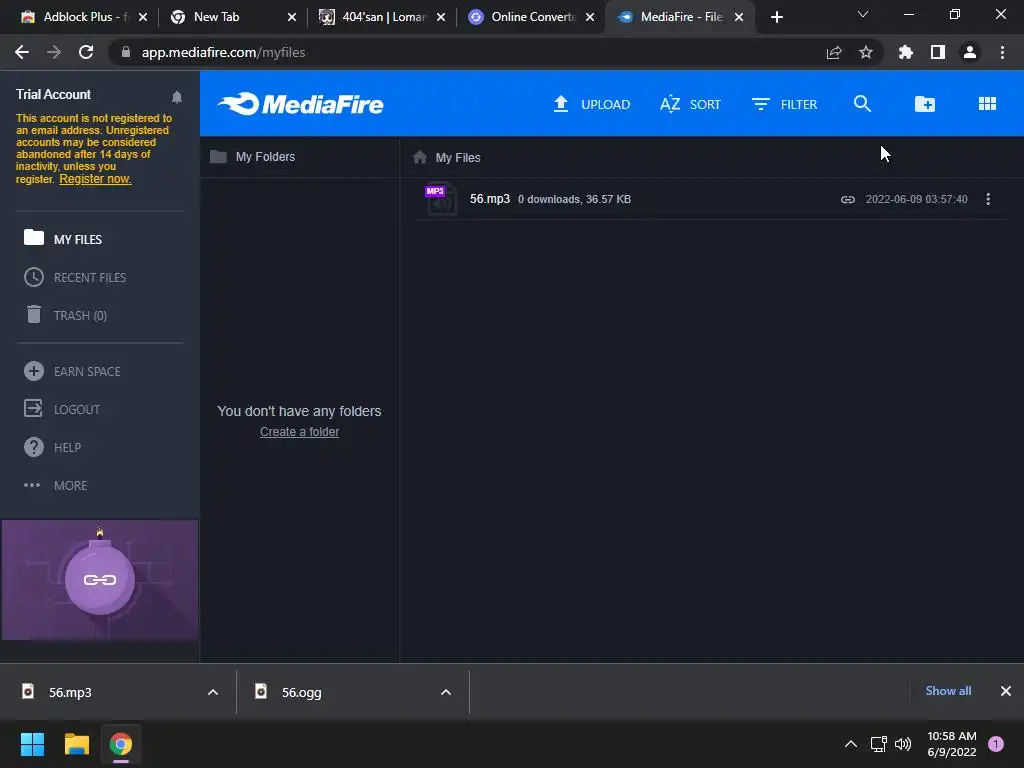1024x768 pixels.
Task: Click the lock site info icon
Action: point(126,52)
